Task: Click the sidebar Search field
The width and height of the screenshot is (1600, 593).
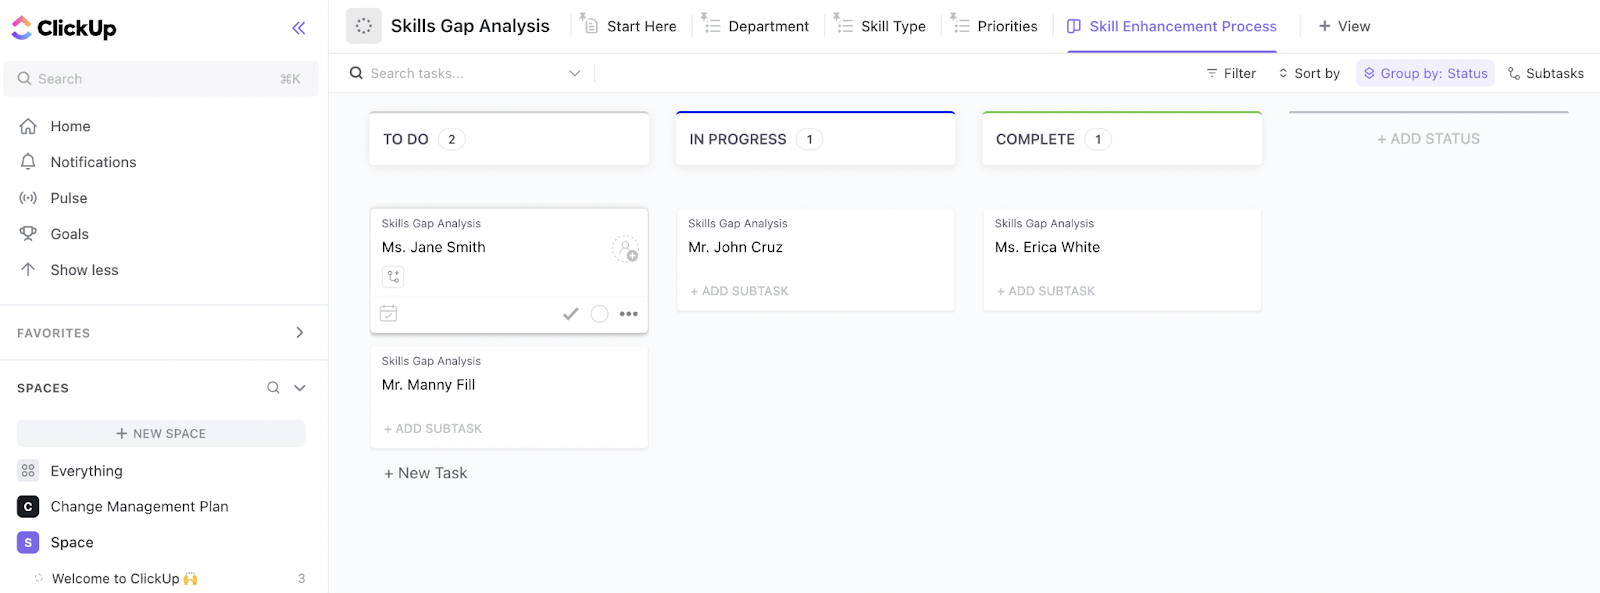Action: click(160, 79)
